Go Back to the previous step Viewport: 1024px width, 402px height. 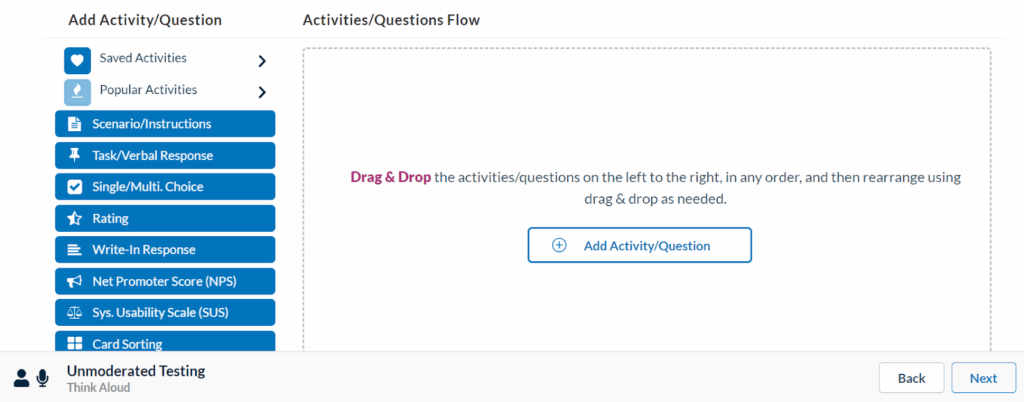911,378
